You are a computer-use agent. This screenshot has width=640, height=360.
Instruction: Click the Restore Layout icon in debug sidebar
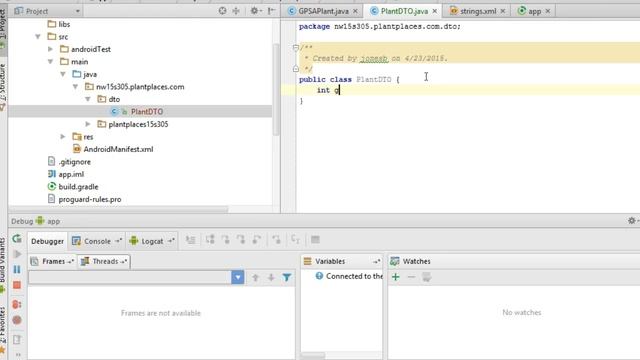17,339
